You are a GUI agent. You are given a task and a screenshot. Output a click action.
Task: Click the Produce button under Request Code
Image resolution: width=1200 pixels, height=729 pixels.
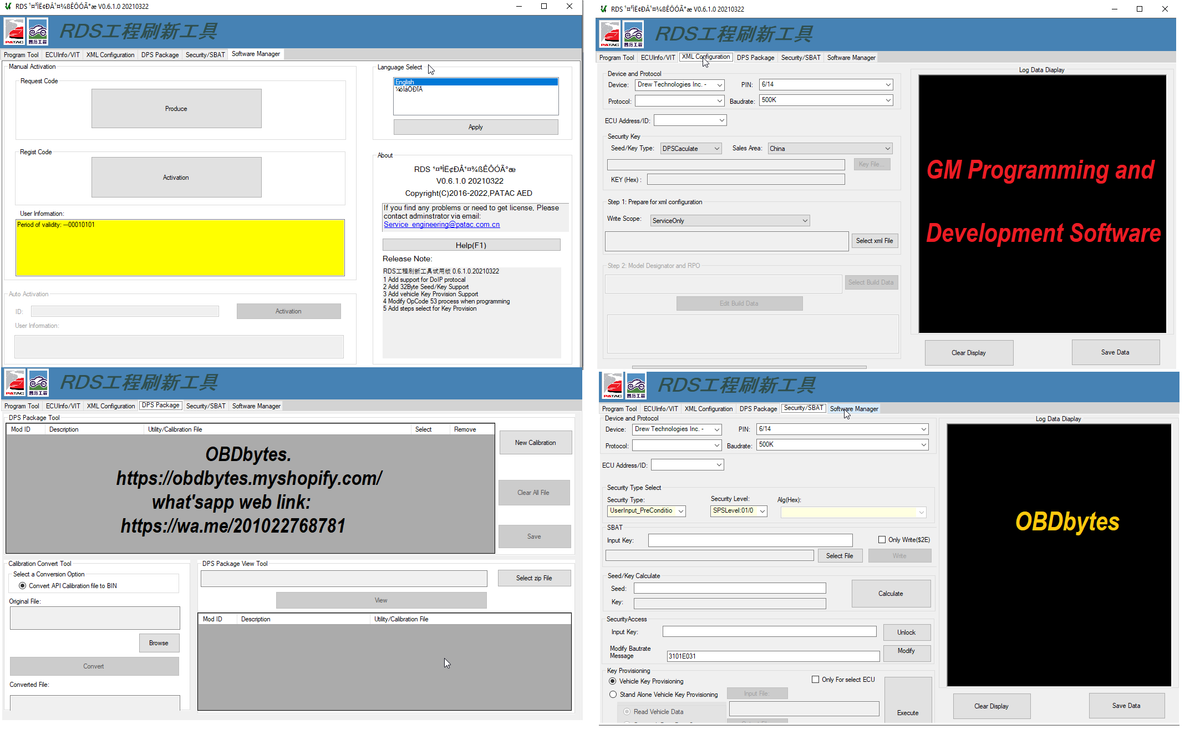[x=177, y=108]
